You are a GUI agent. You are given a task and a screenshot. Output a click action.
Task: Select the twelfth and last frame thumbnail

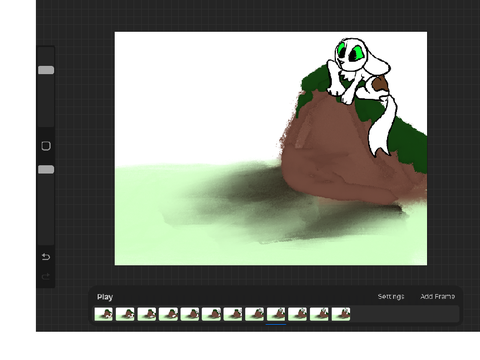[x=341, y=314]
